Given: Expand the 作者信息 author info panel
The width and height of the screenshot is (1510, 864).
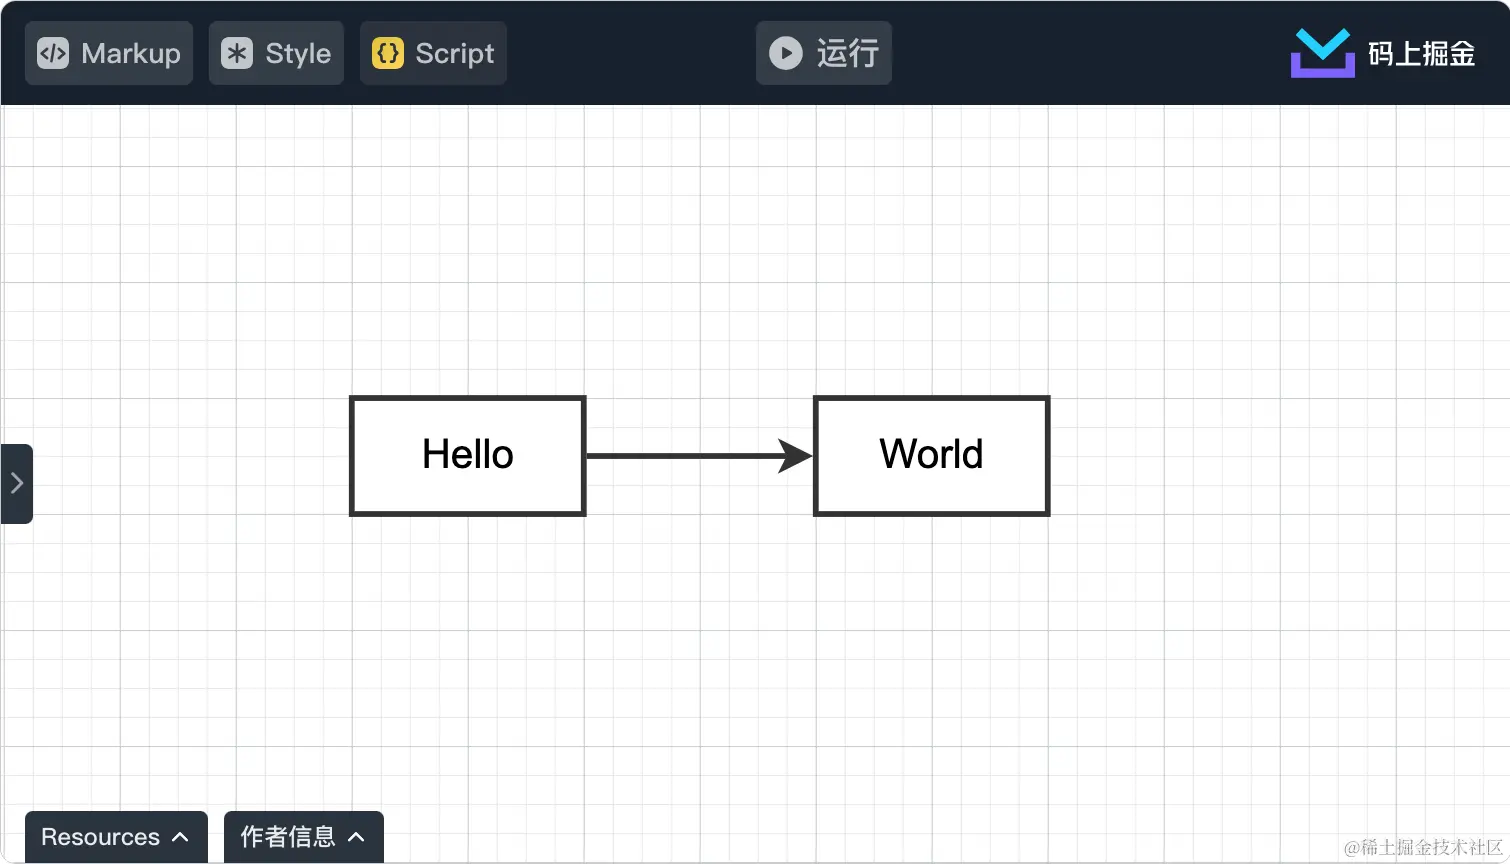Looking at the screenshot, I should [304, 837].
